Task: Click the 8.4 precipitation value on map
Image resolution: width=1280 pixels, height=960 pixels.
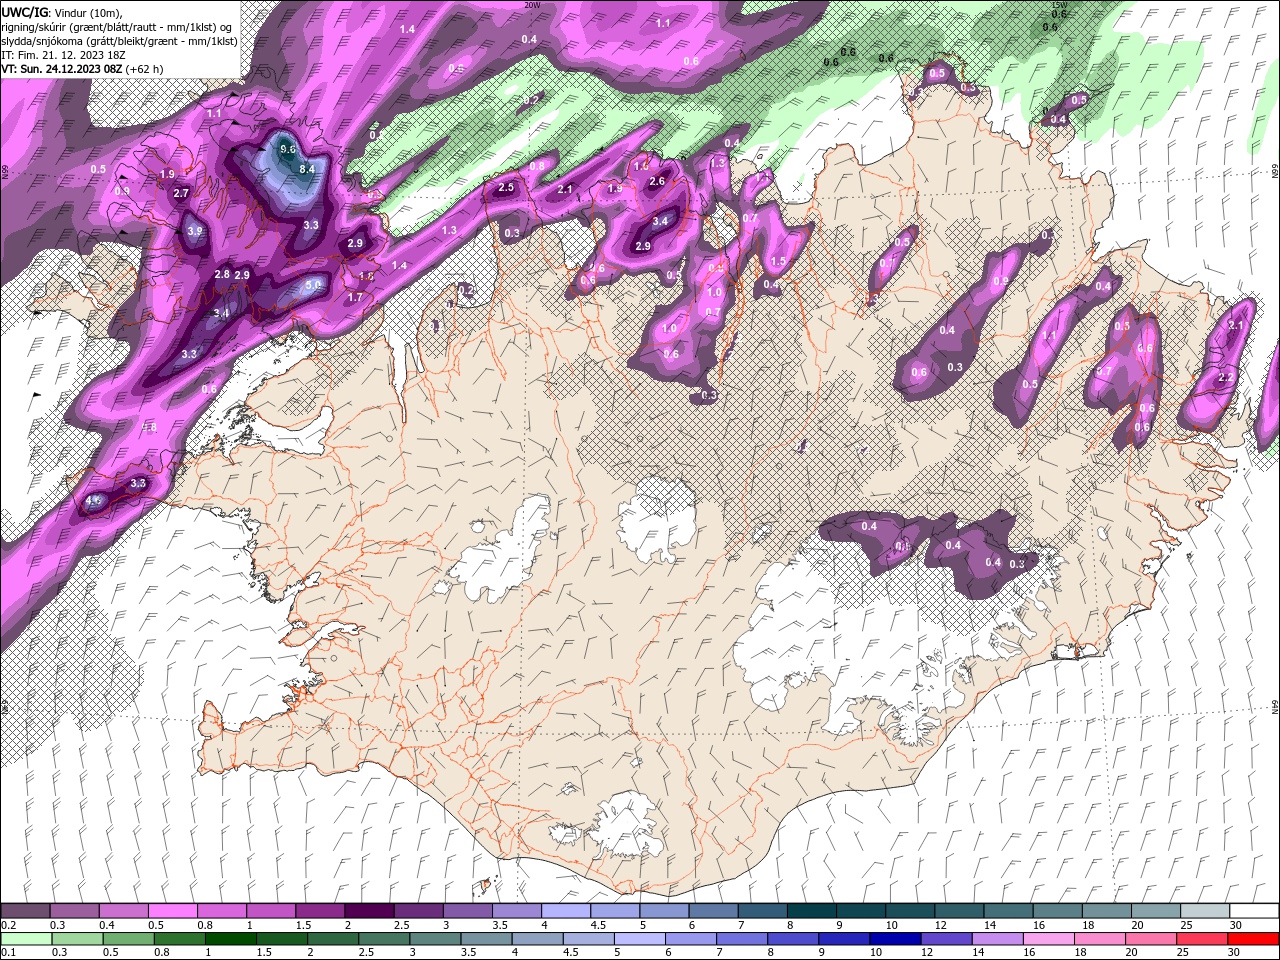Action: point(307,169)
